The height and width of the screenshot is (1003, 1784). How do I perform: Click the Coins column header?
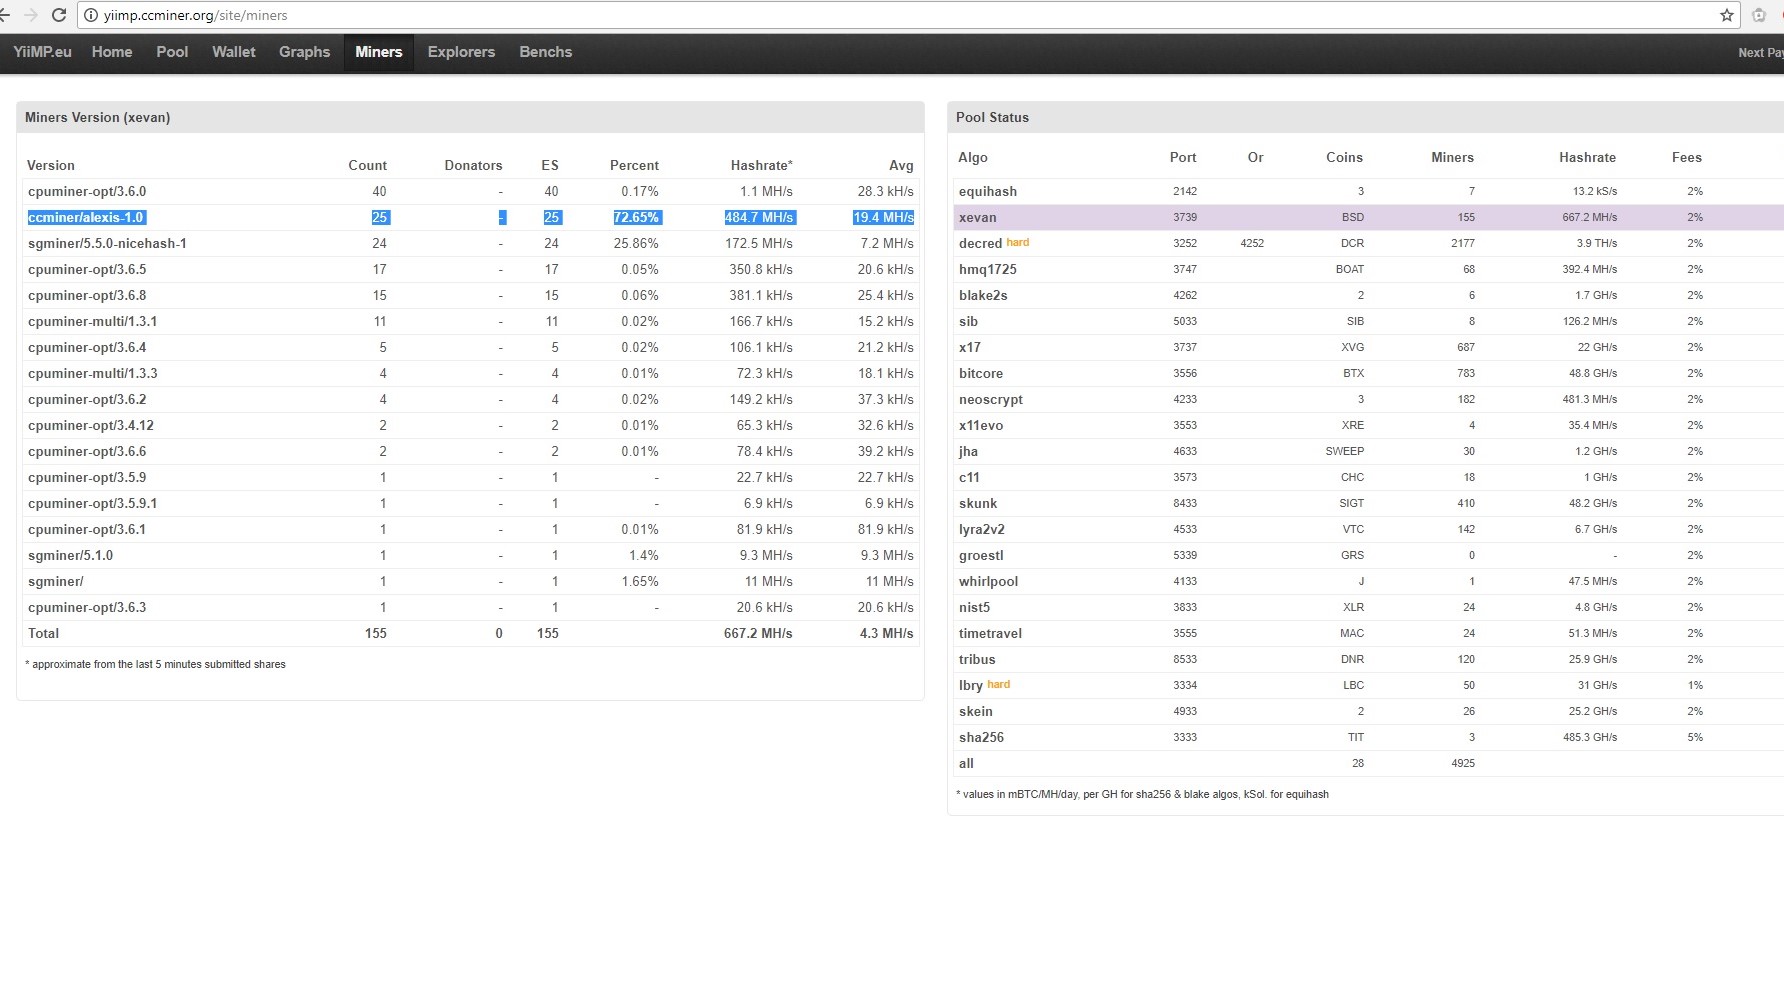point(1344,157)
